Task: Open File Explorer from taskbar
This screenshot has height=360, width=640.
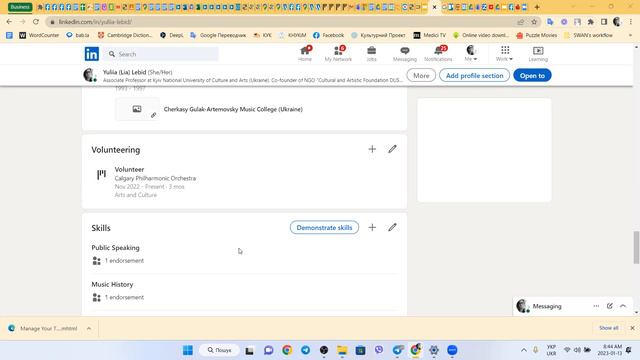Action: [342, 350]
